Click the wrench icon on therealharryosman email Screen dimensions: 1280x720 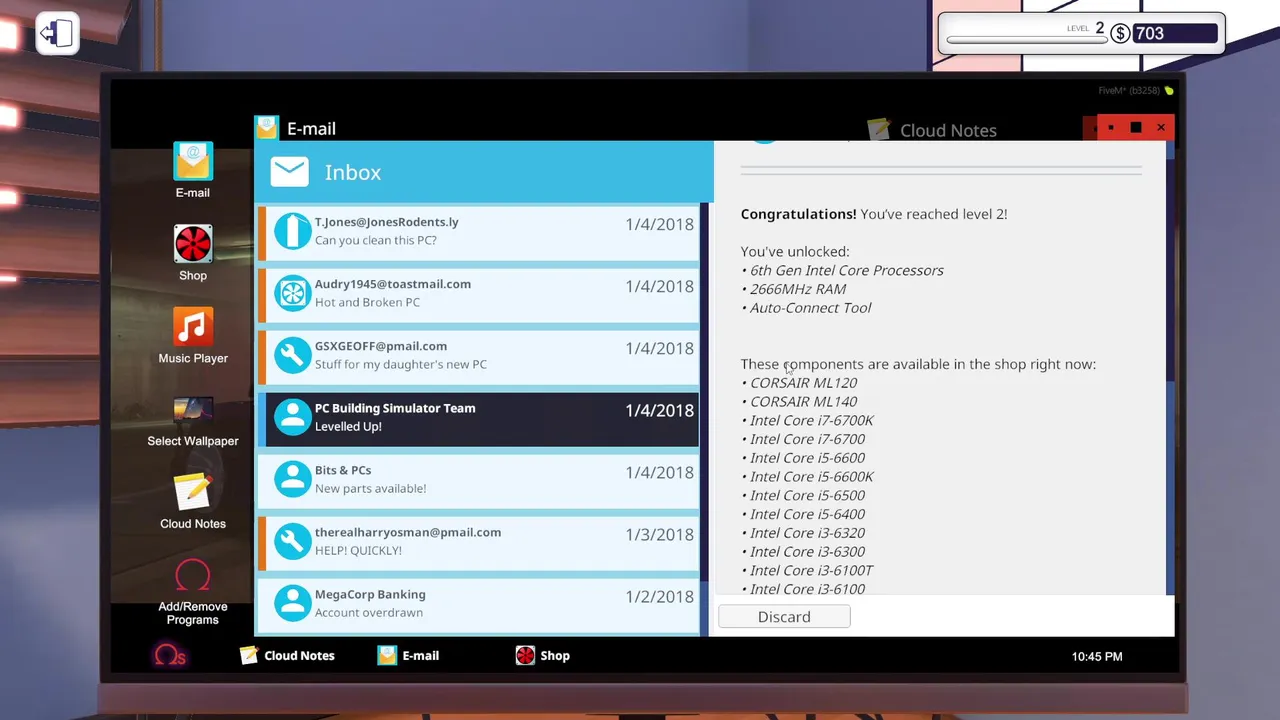(293, 542)
